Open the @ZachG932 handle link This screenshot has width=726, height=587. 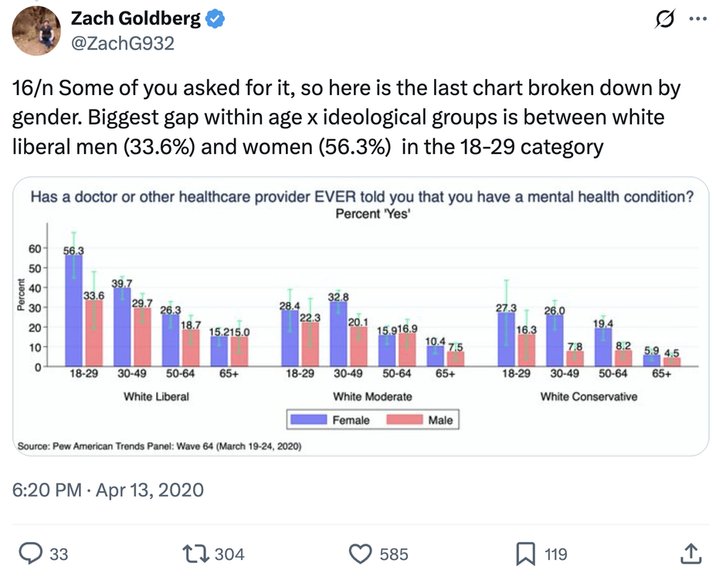(123, 44)
